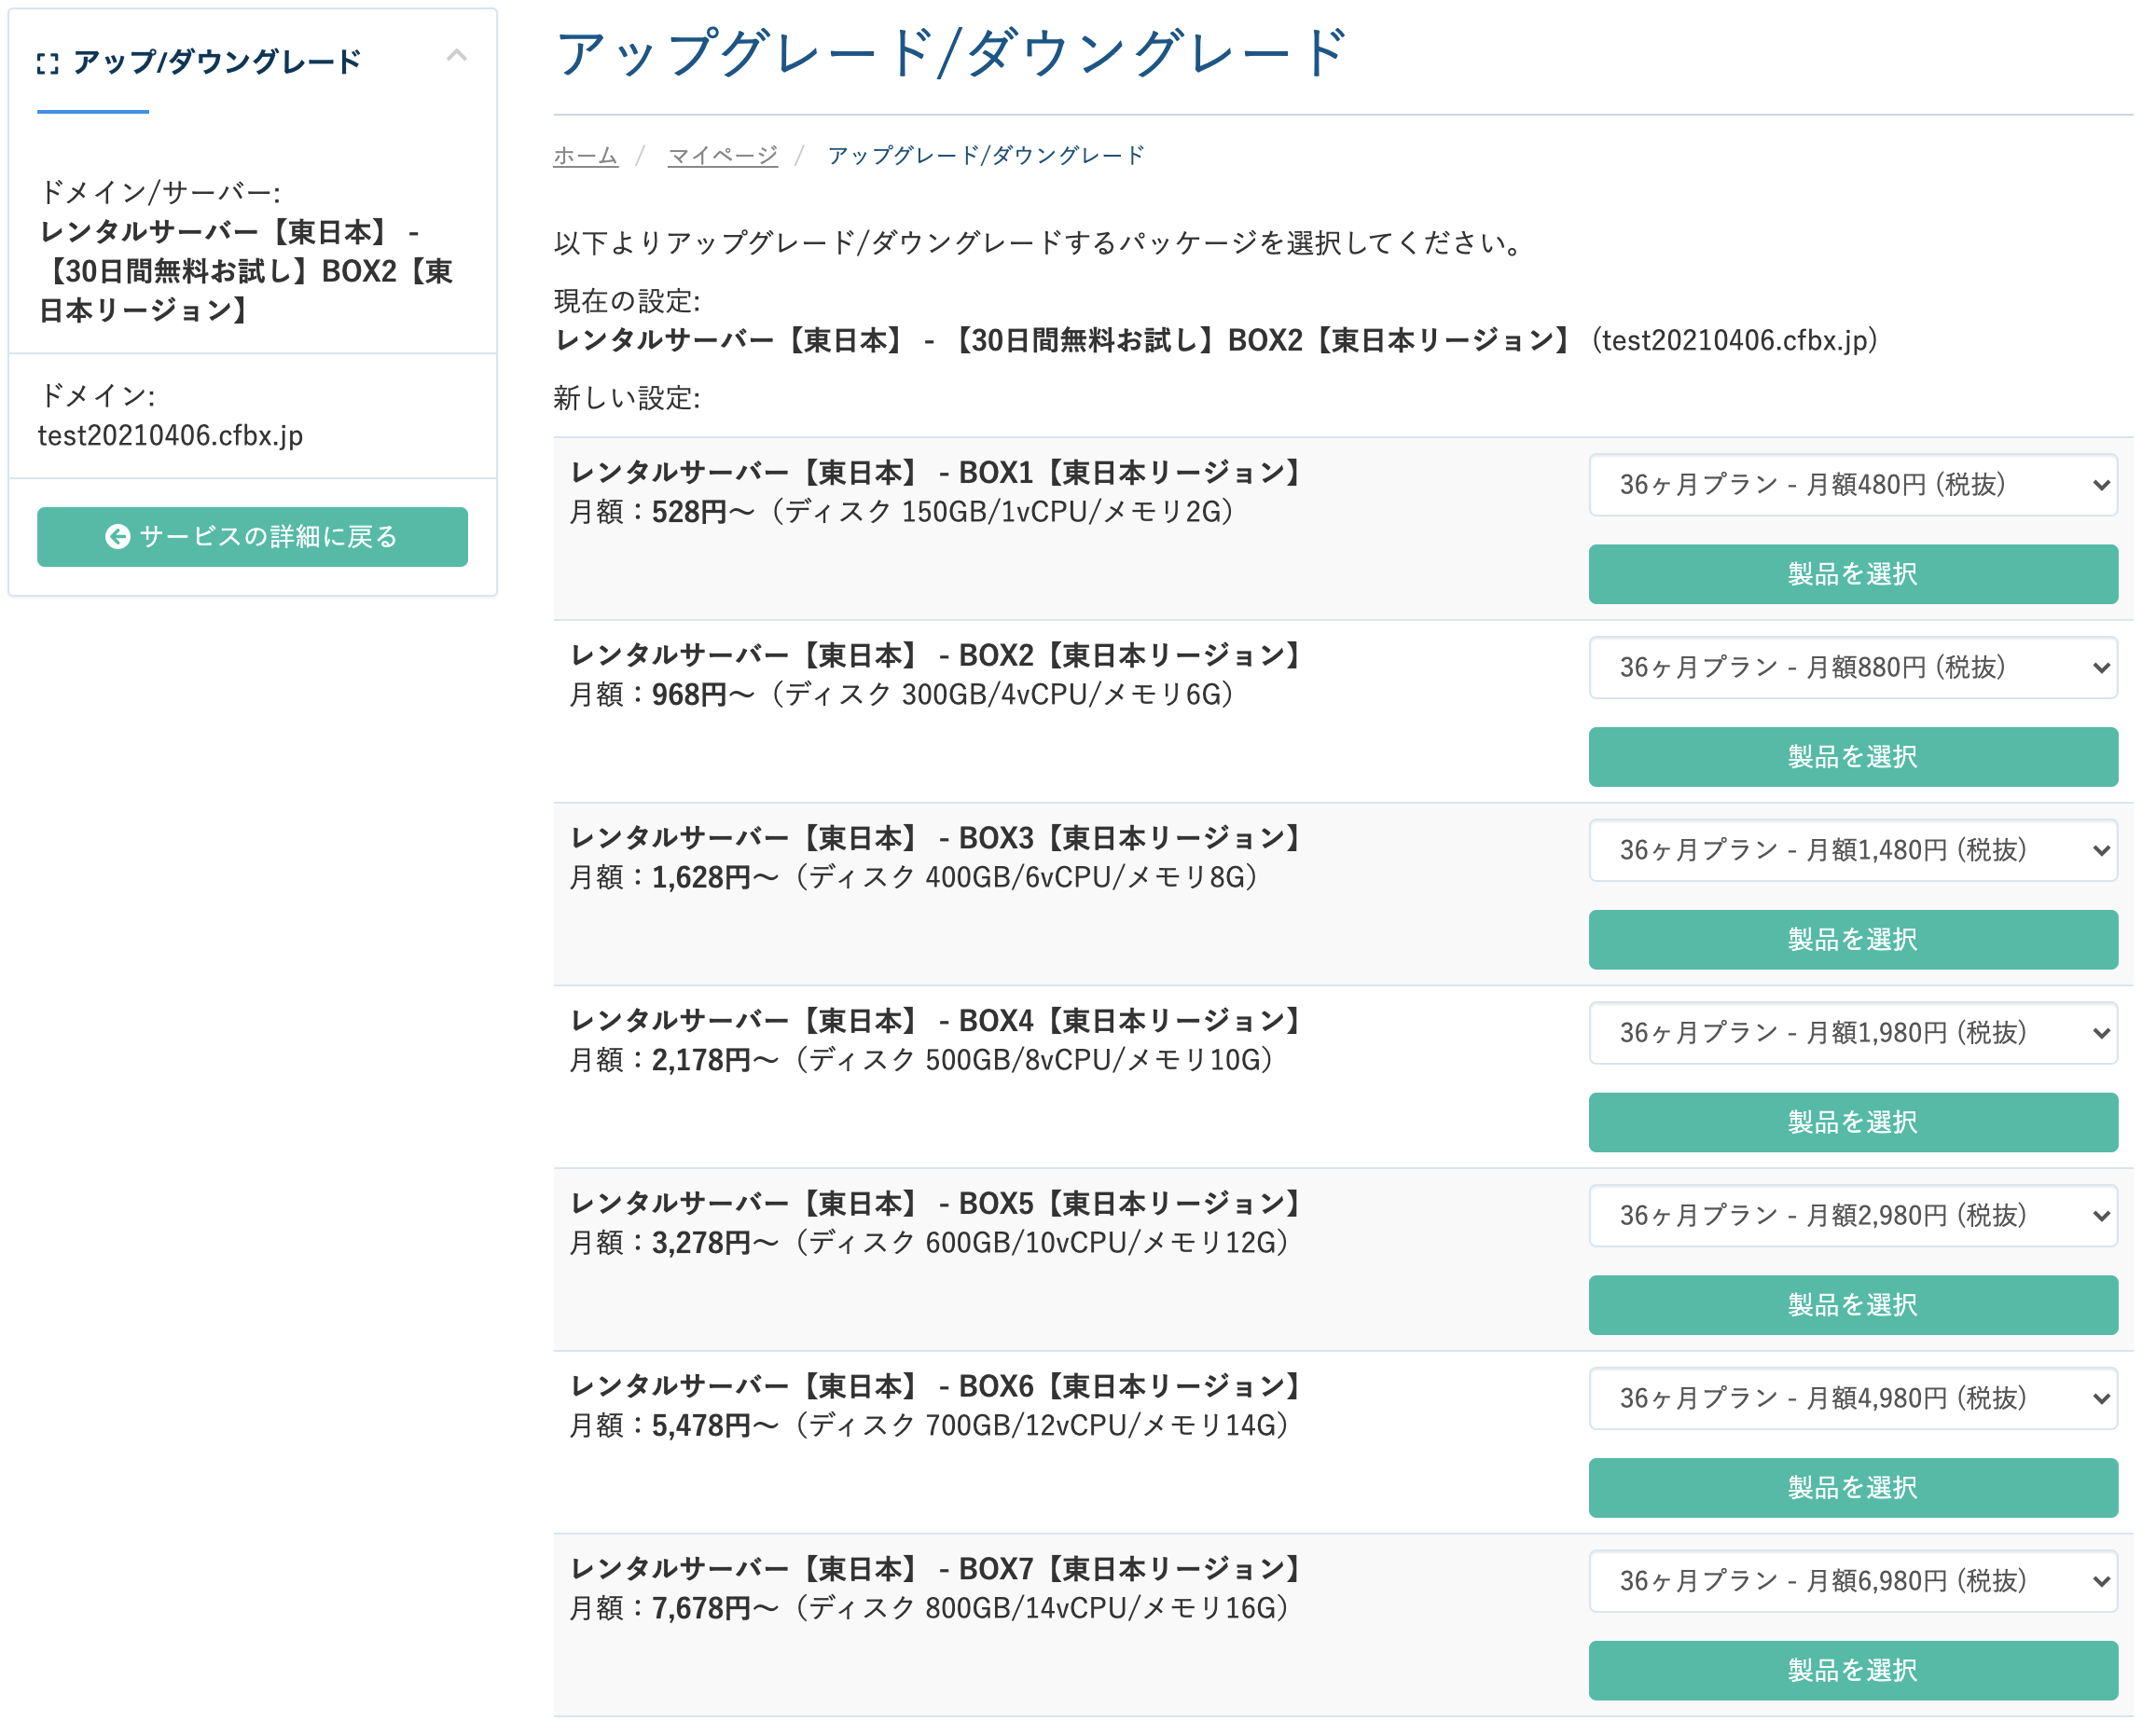Open the マイページ breadcrumb link
Screen dimensions: 2156x1721
[x=722, y=156]
